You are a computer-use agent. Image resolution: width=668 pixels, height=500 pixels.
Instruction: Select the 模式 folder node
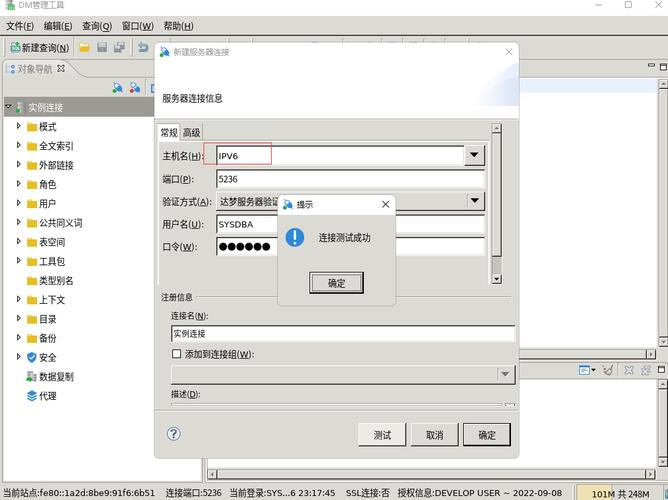pos(41,126)
